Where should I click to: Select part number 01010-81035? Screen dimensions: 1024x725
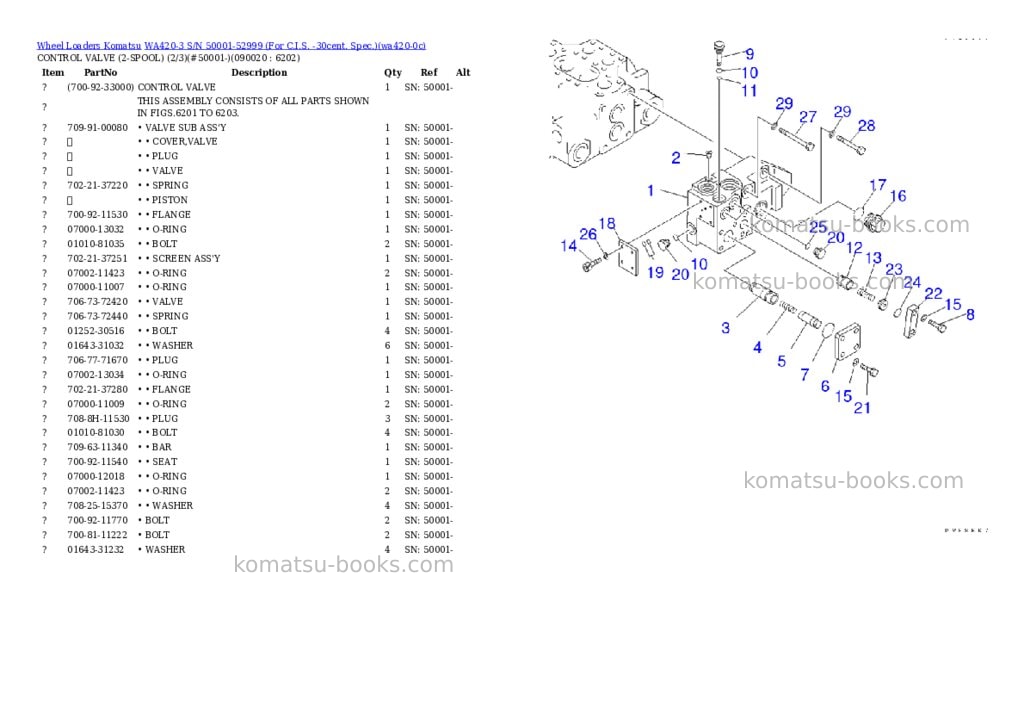coord(95,244)
